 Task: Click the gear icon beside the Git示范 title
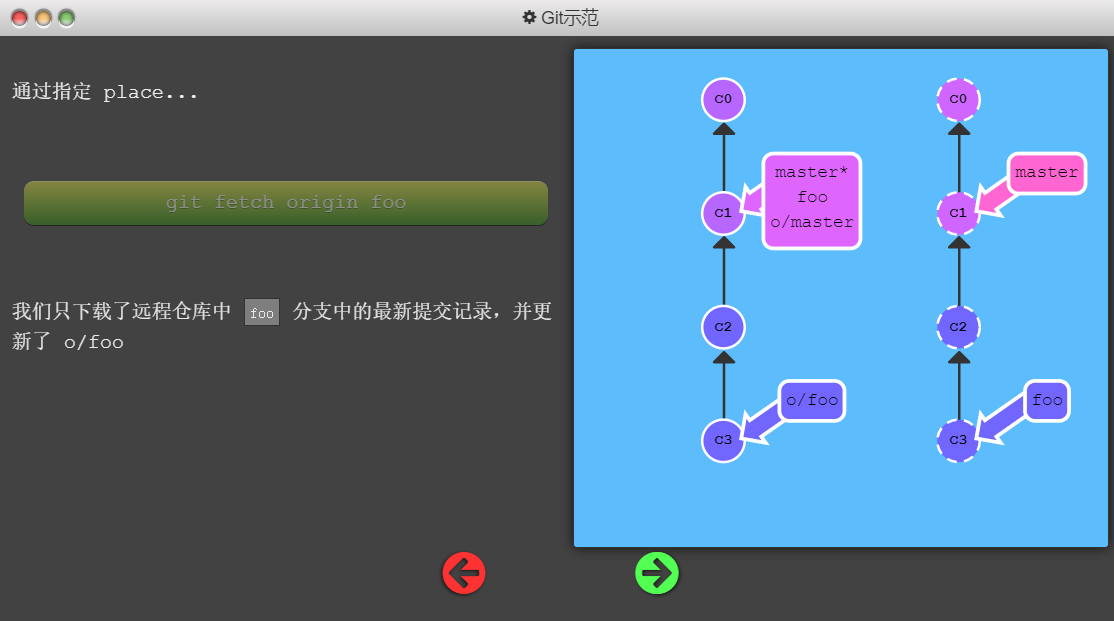530,17
